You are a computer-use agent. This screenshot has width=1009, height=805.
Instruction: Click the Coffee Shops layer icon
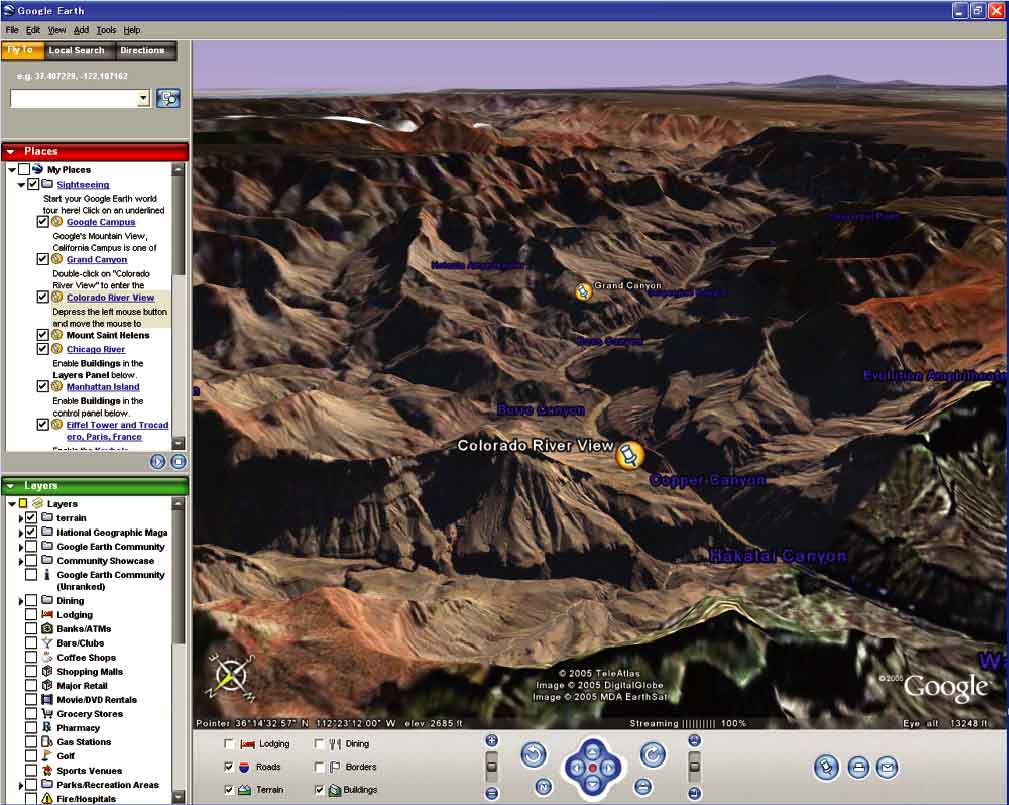(47, 657)
